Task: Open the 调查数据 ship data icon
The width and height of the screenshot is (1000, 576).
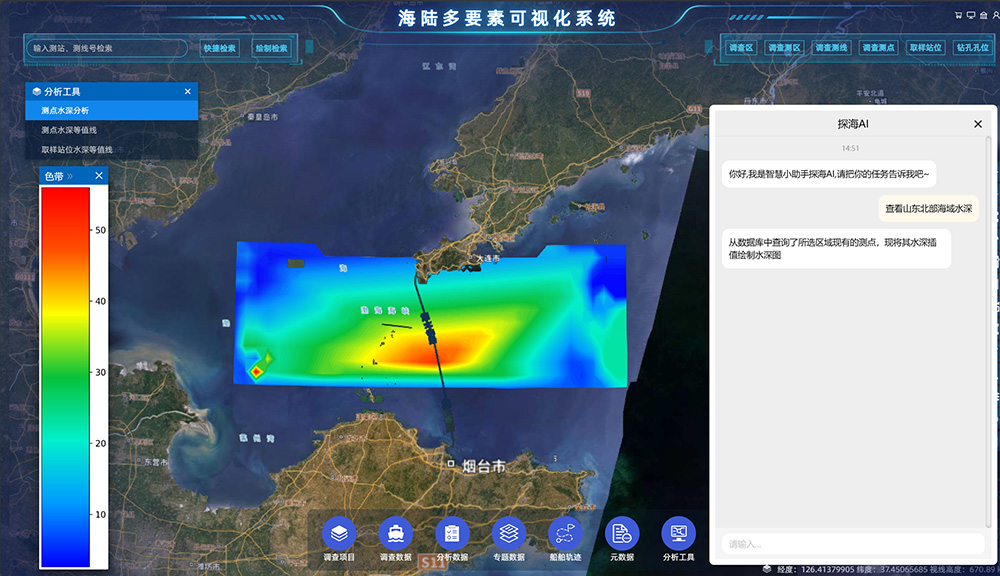Action: click(x=395, y=533)
